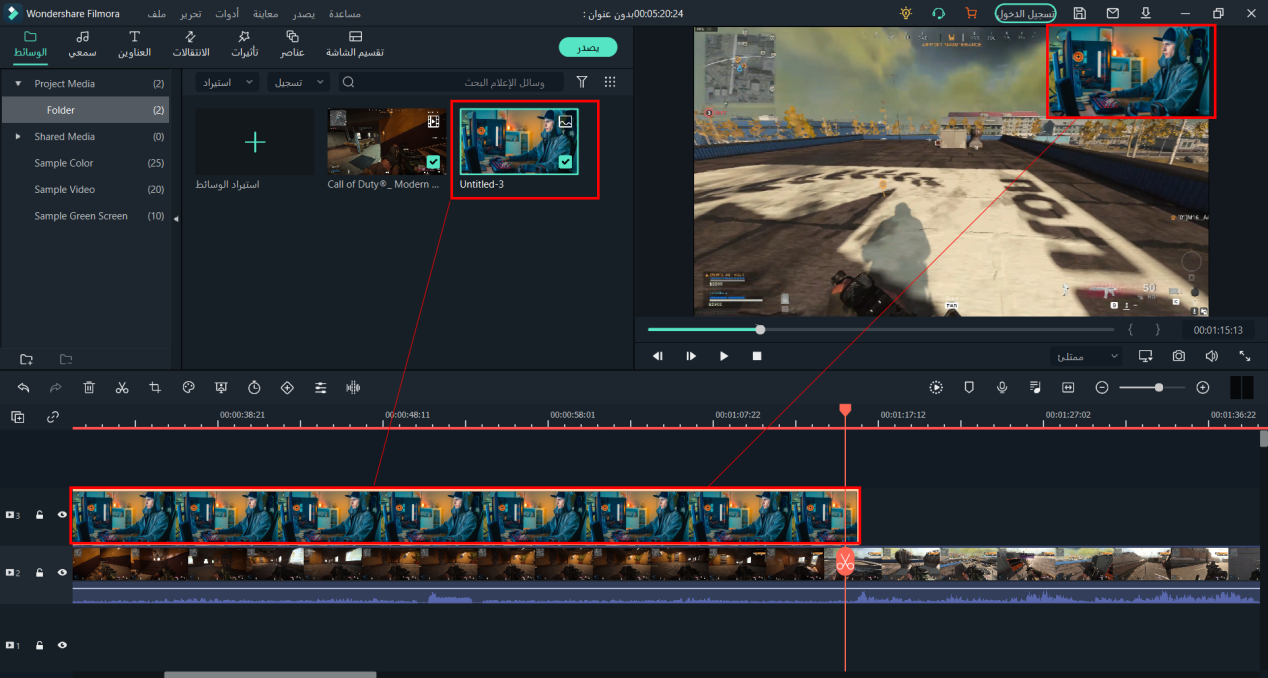Image resolution: width=1268 pixels, height=678 pixels.
Task: Select the Call of Duty media thumbnail
Action: (387, 142)
